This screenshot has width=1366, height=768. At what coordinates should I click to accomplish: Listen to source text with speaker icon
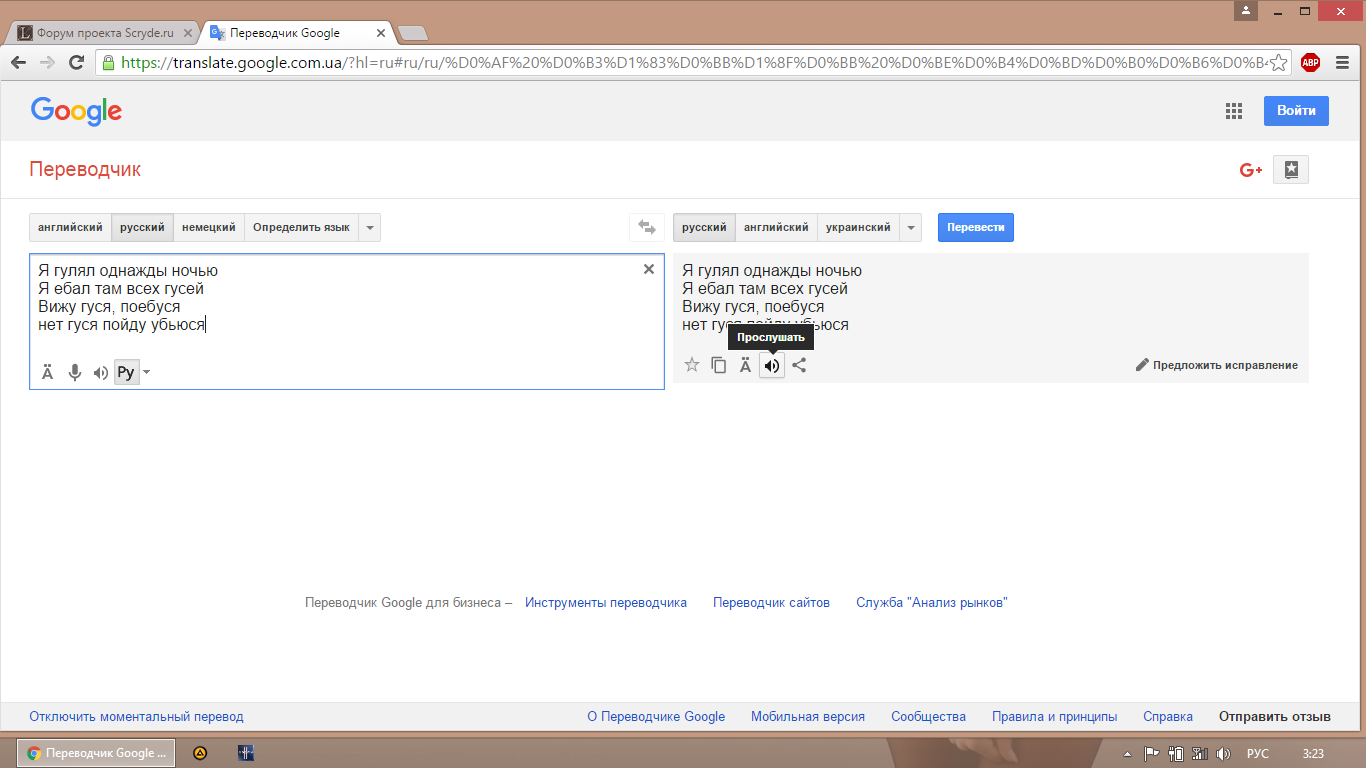pyautogui.click(x=100, y=373)
